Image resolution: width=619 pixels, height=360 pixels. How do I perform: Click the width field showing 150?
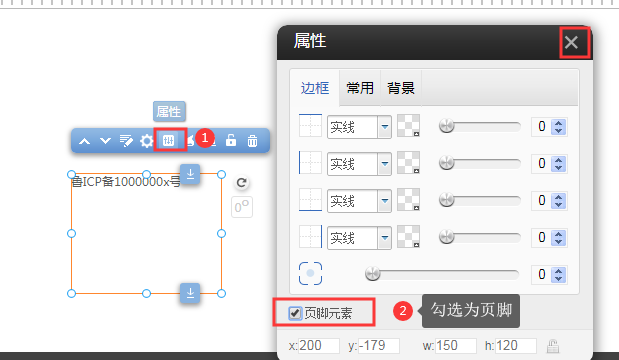455,346
